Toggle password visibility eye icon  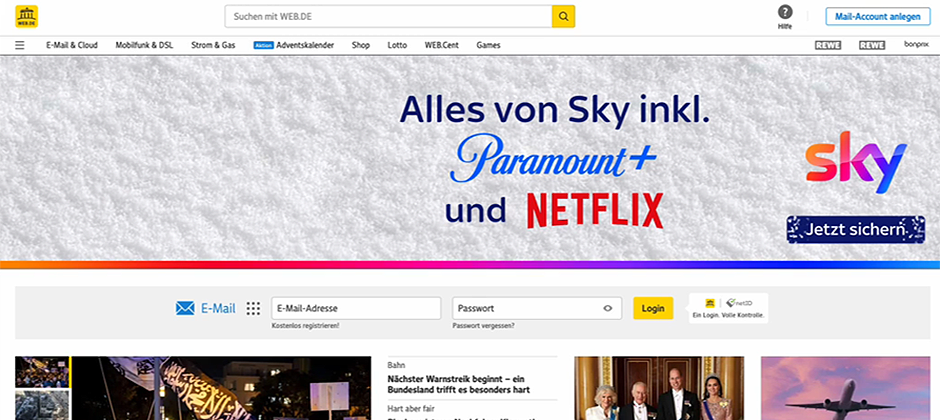coord(608,309)
